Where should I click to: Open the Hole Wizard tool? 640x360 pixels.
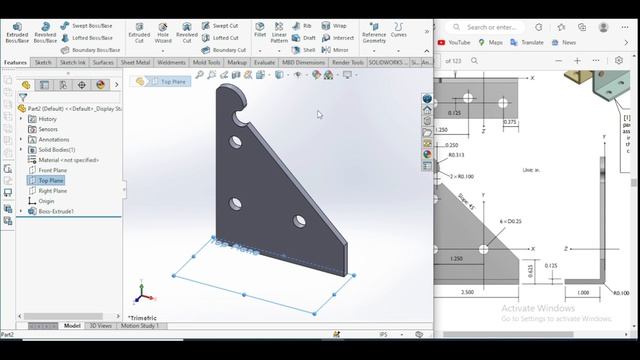click(163, 33)
